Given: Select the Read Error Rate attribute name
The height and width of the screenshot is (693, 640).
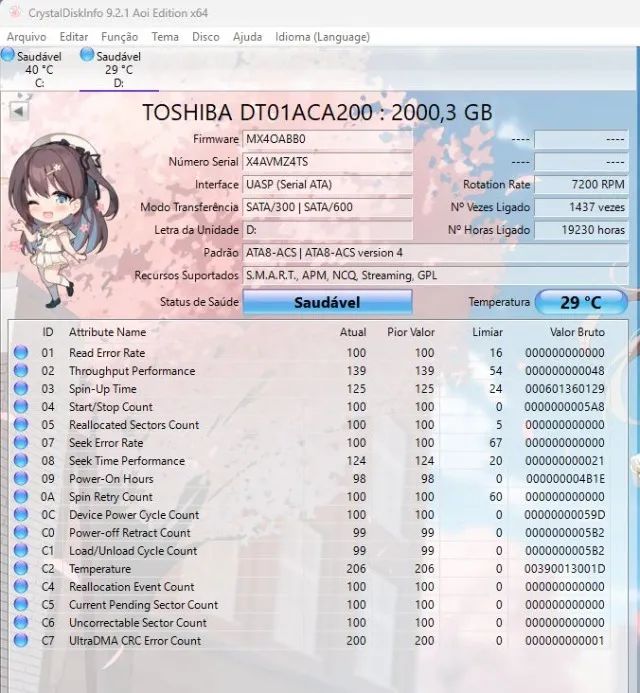Looking at the screenshot, I should point(107,353).
